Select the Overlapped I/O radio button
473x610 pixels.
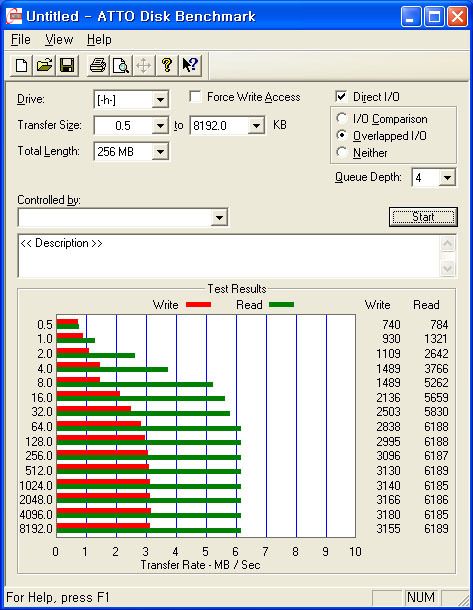(342, 135)
